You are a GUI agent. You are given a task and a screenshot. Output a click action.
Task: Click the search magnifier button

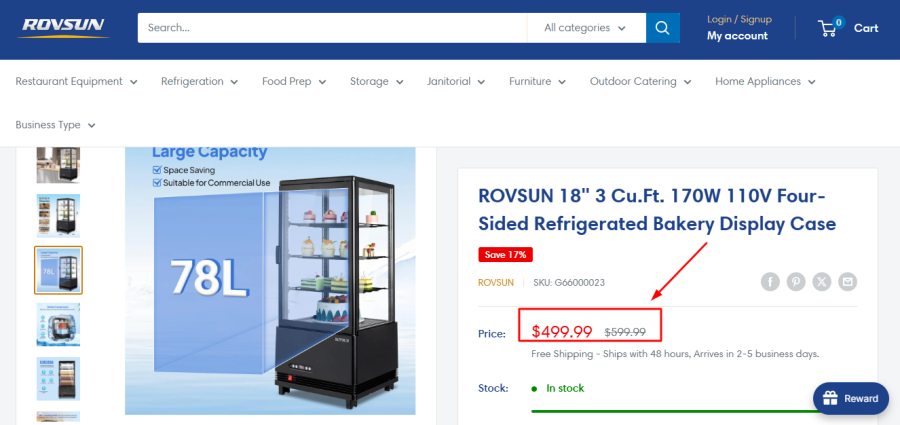662,28
